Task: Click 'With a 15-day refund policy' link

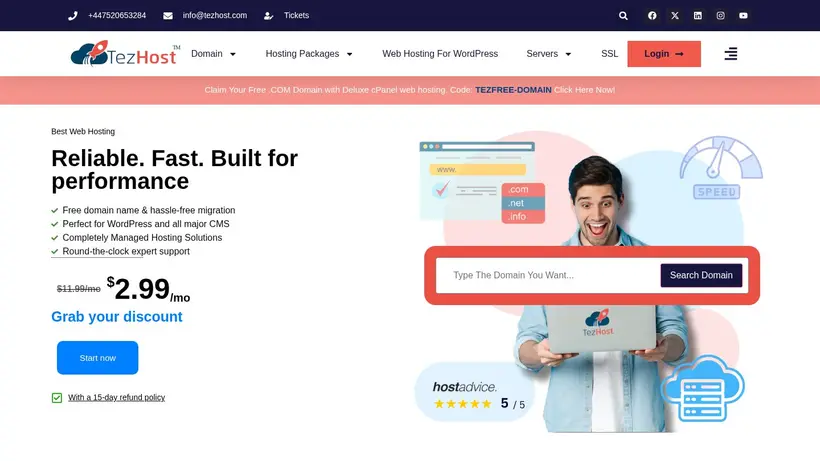Action: [x=116, y=398]
